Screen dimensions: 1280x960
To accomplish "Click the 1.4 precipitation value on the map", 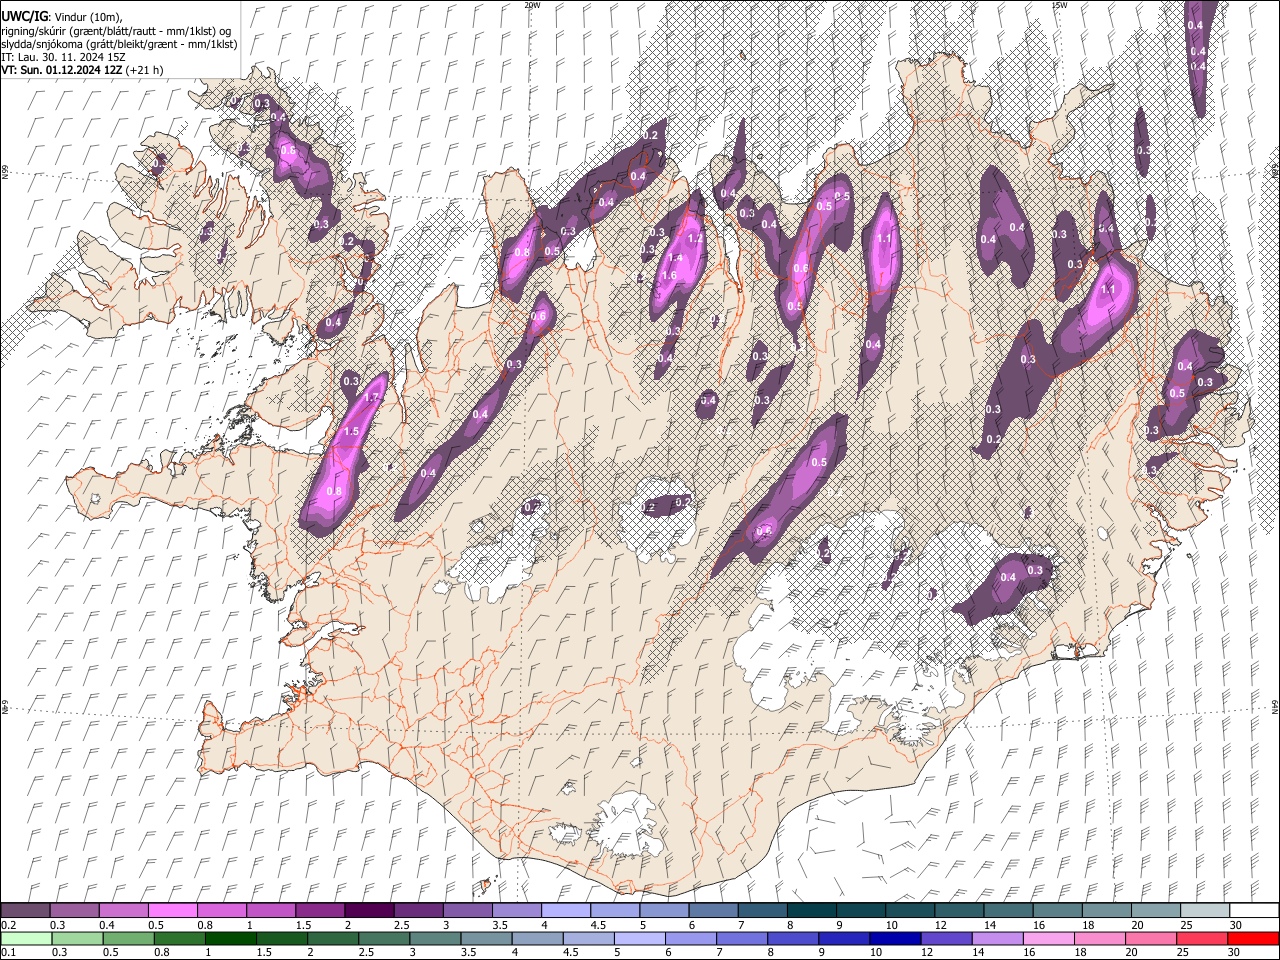I will click(674, 257).
